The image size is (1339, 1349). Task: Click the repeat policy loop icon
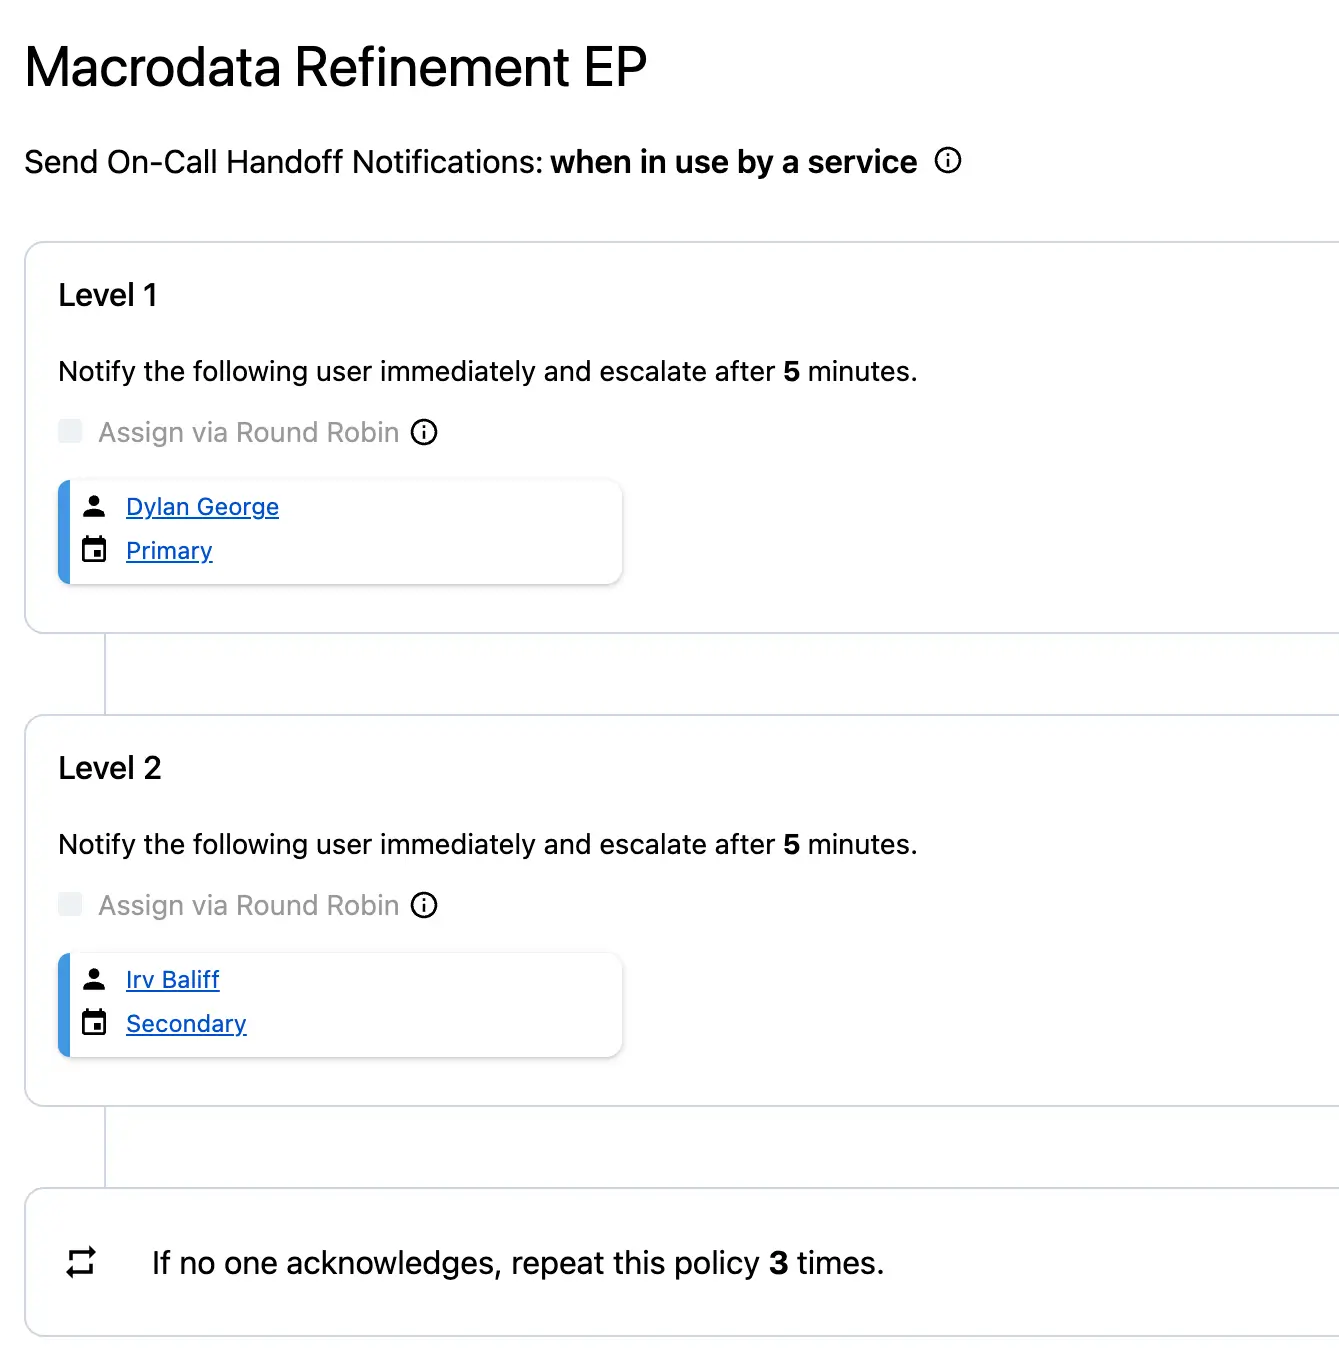(81, 1262)
